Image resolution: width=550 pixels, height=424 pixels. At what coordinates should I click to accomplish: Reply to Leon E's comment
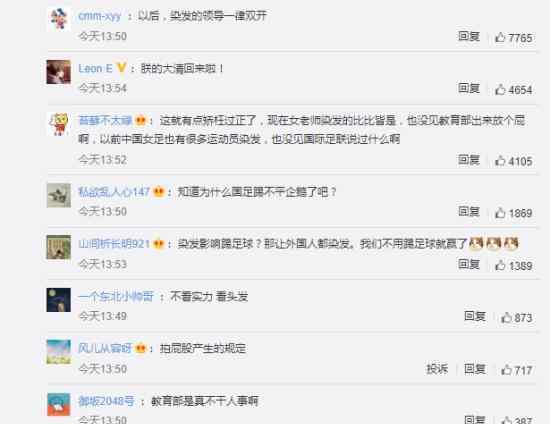pyautogui.click(x=469, y=88)
